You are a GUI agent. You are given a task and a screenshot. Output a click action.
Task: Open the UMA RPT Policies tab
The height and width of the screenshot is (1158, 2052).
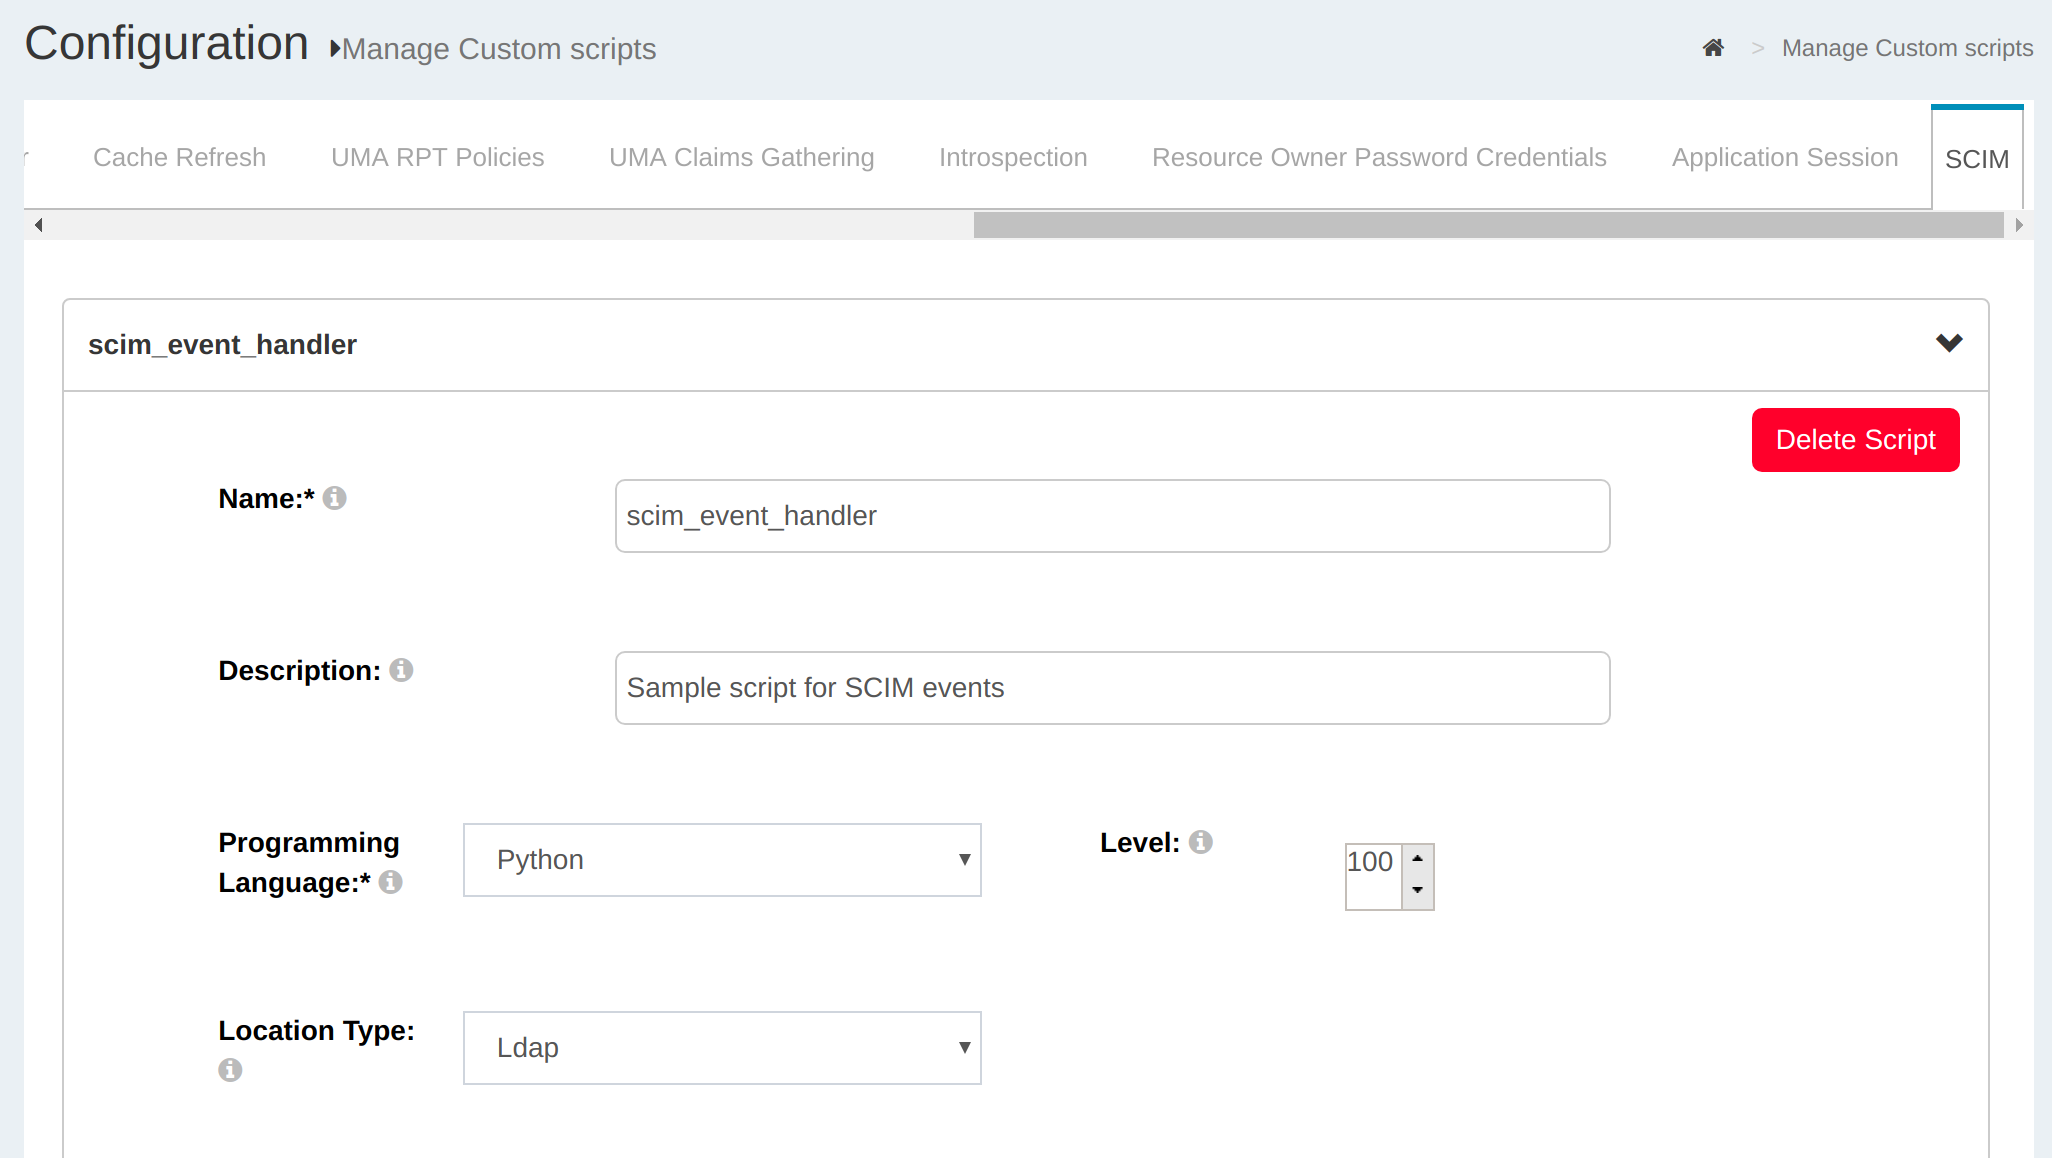(437, 158)
